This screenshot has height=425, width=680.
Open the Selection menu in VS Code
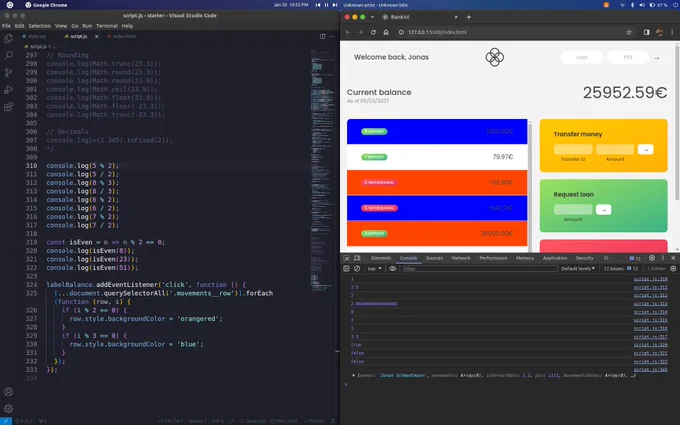click(x=39, y=26)
